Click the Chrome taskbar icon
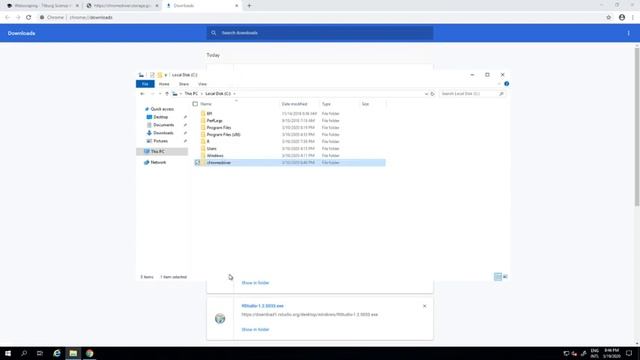 (89, 353)
